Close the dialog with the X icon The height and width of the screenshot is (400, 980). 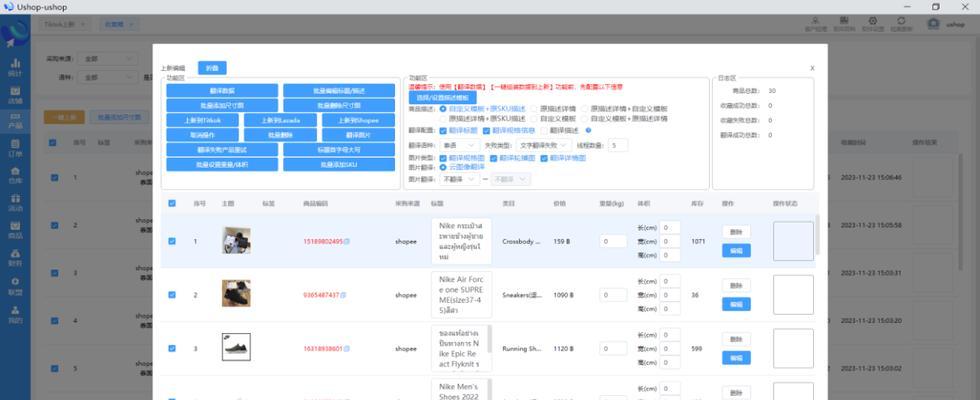tap(812, 68)
